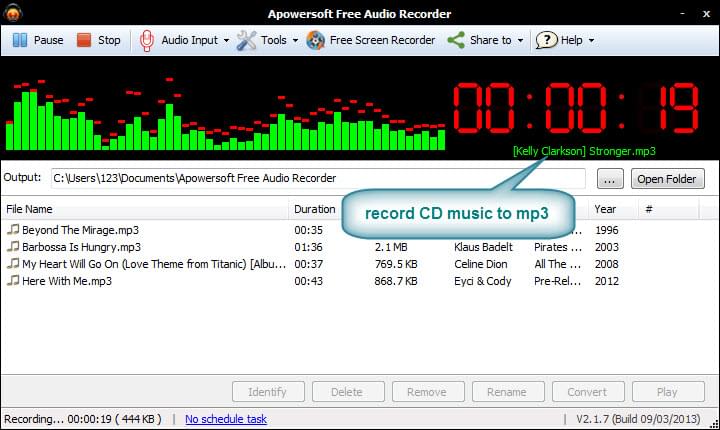The height and width of the screenshot is (430, 720).
Task: Open the Help dropdown arrow
Action: pos(592,41)
